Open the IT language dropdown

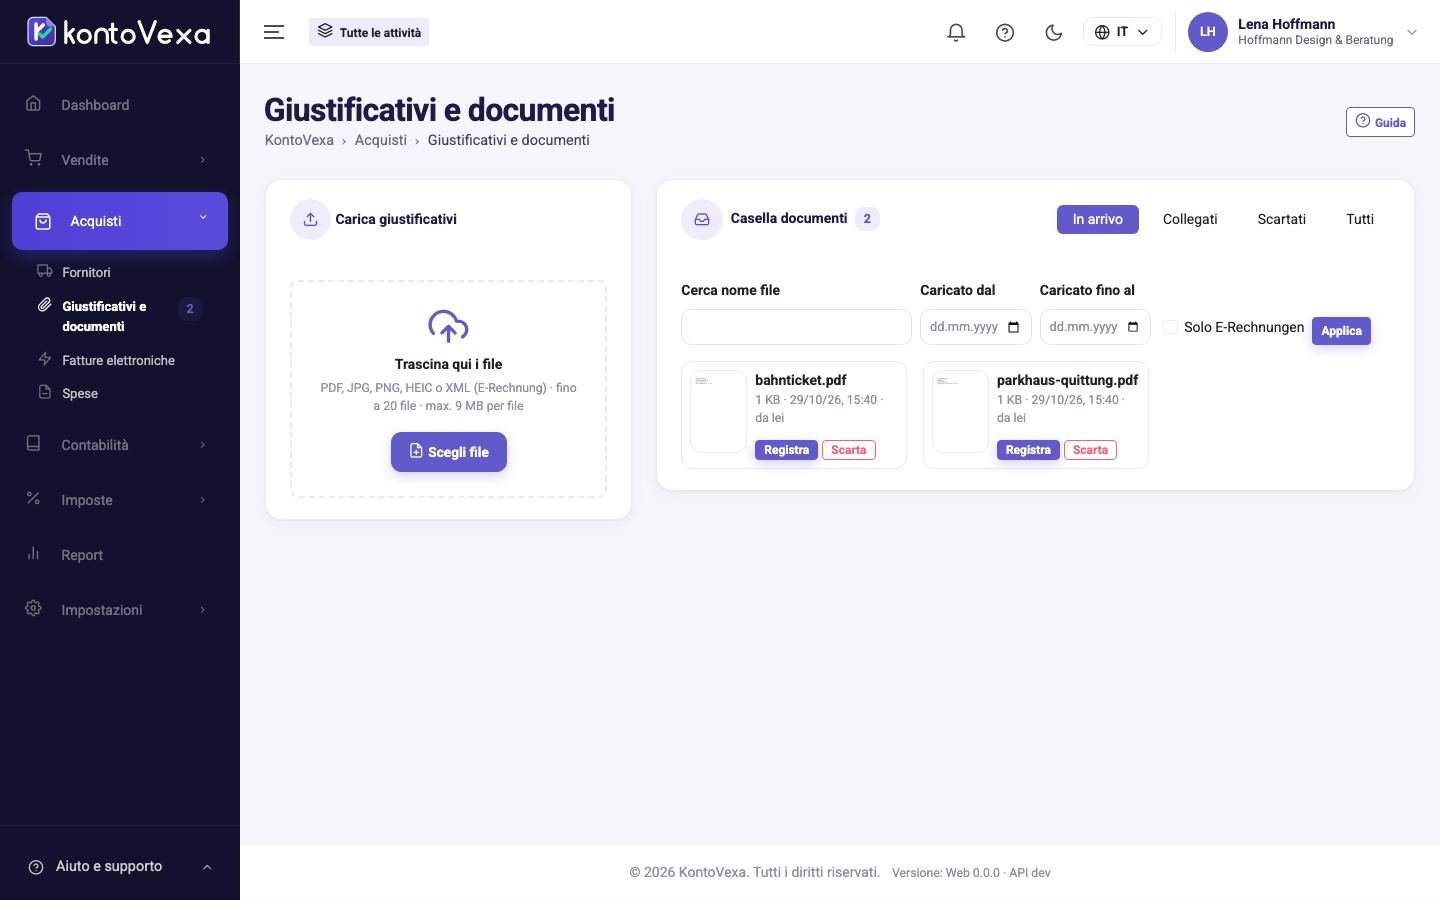1122,32
